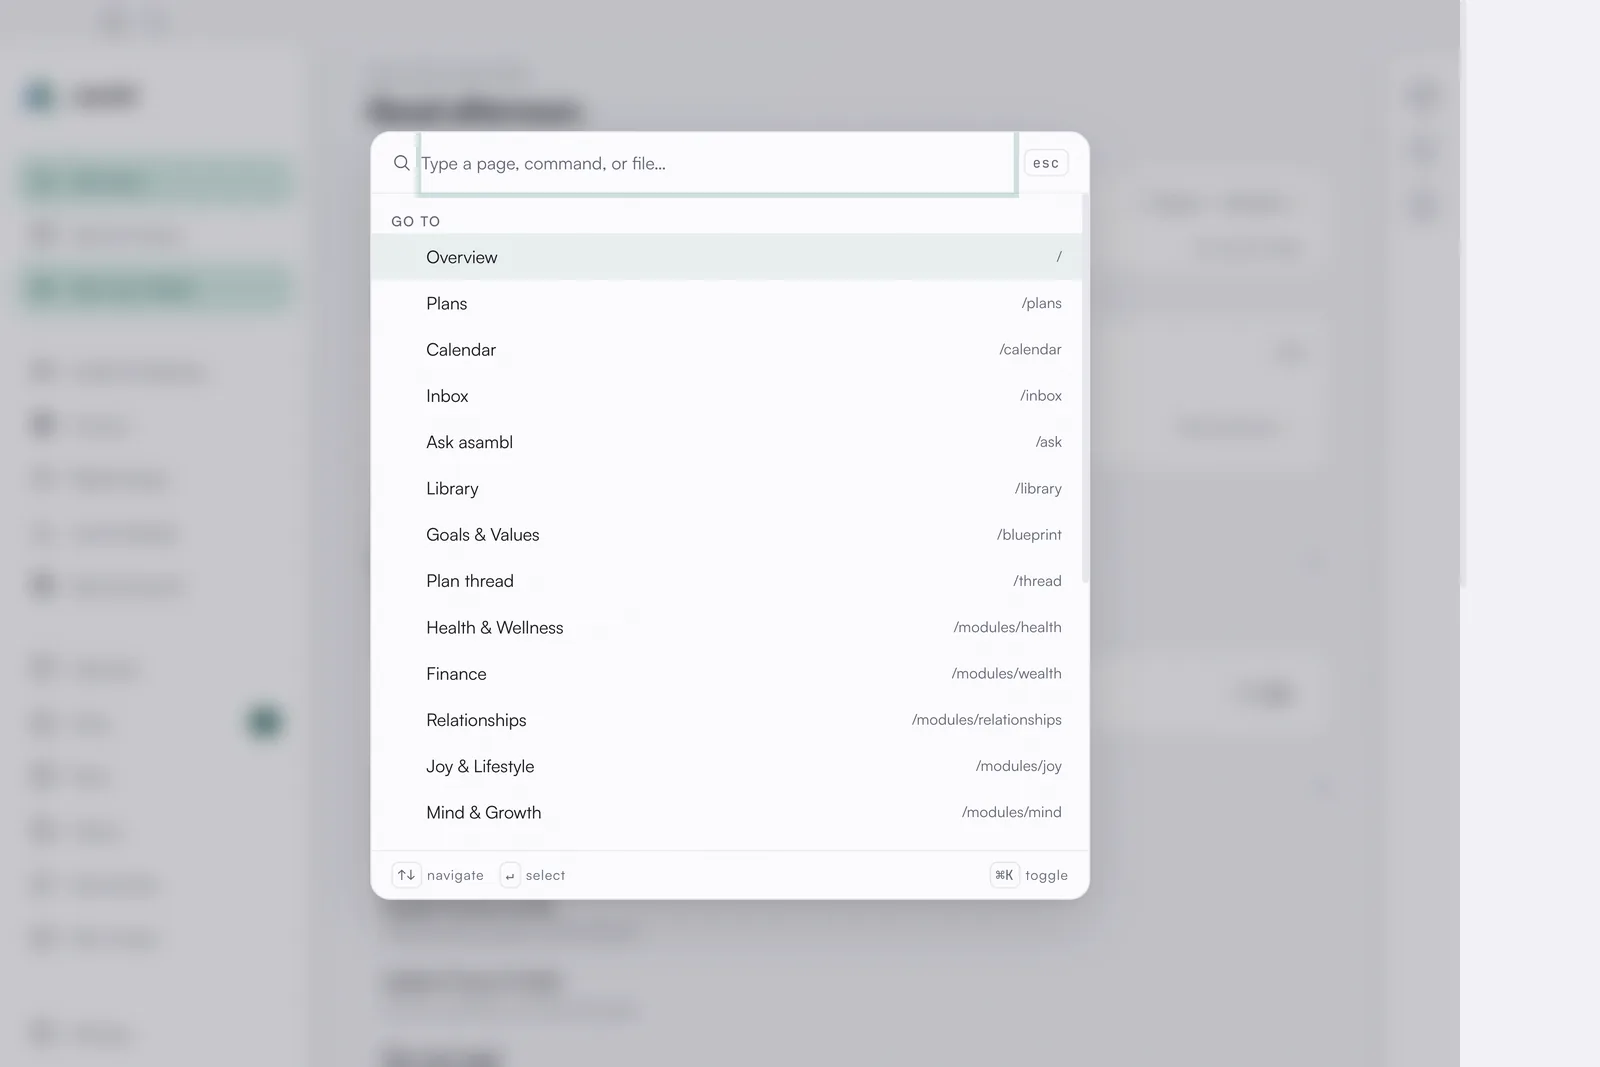Choose Ask asambl command
This screenshot has height=1067, width=1600.
[x=726, y=442]
